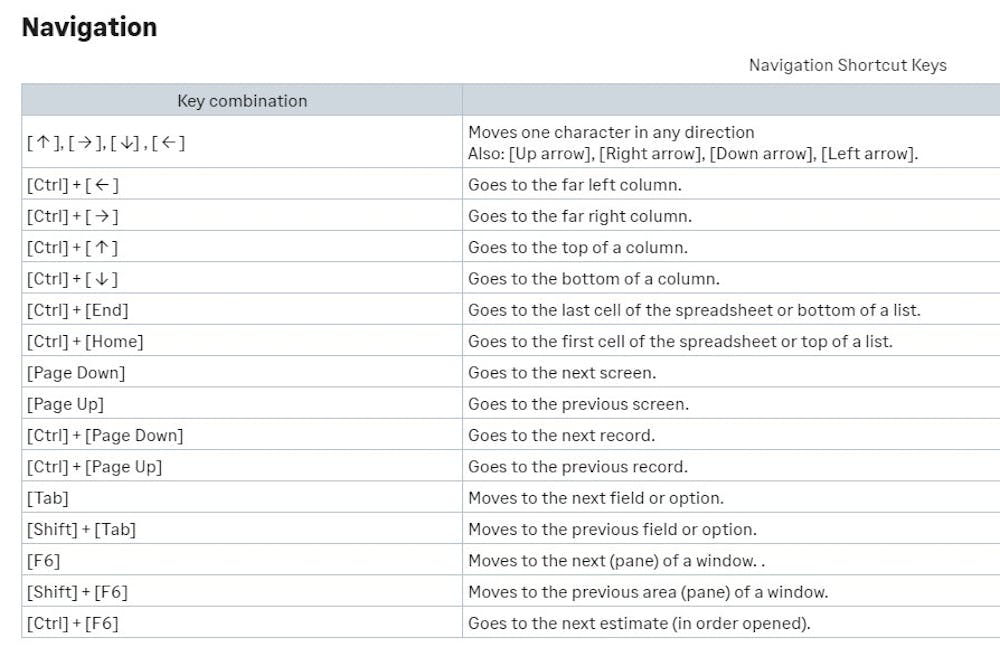The height and width of the screenshot is (647, 1000).
Task: Select the Ctrl + up arrow cell
Action: click(73, 248)
